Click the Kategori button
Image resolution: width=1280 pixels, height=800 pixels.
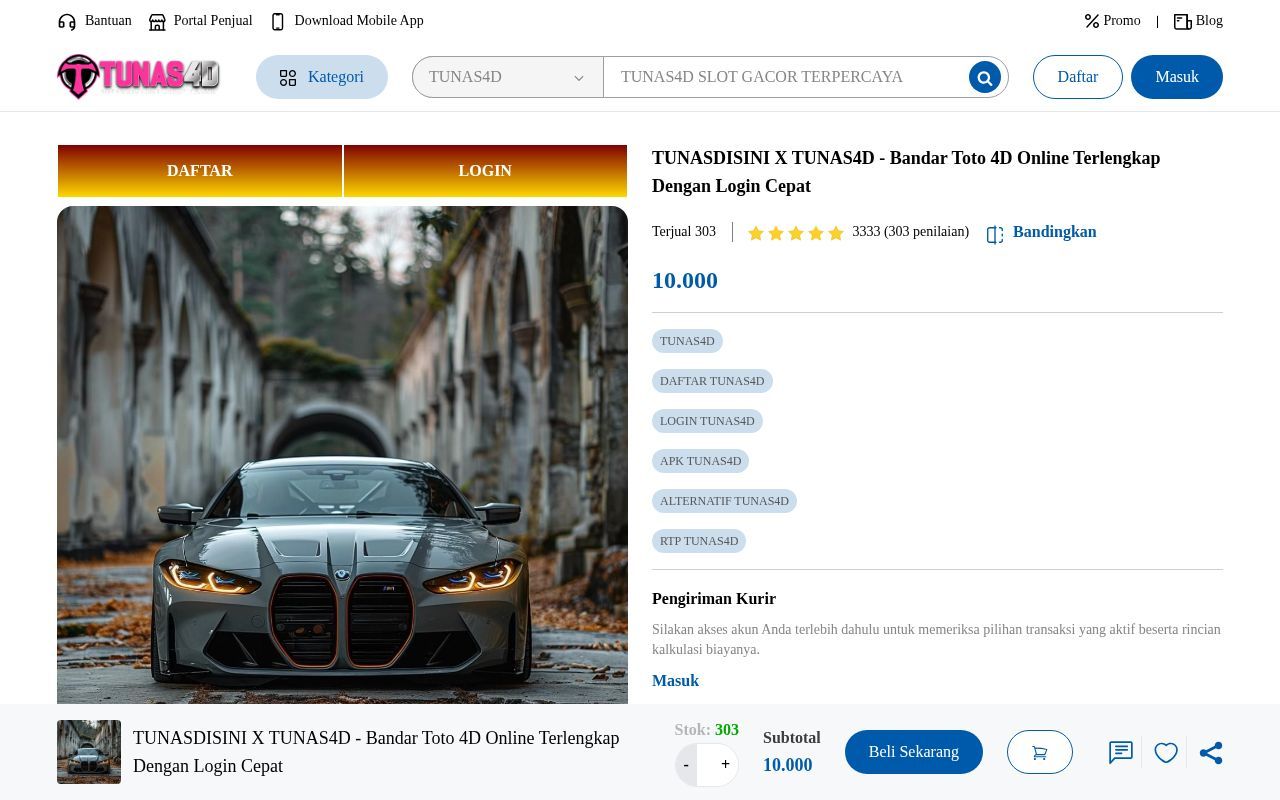(322, 77)
